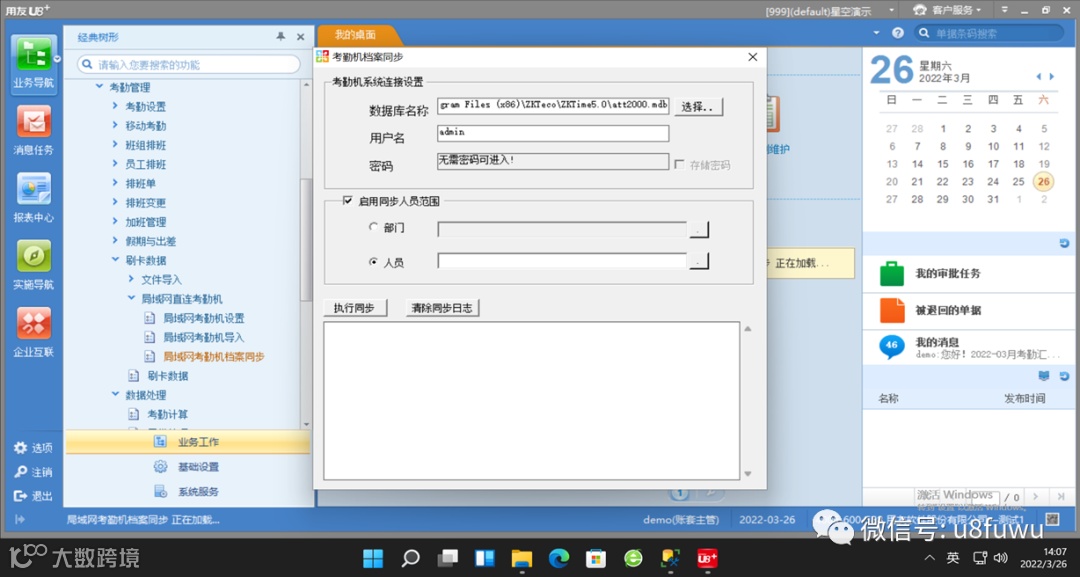1080x577 pixels.
Task: Click 执行同步 button
Action: click(x=355, y=308)
